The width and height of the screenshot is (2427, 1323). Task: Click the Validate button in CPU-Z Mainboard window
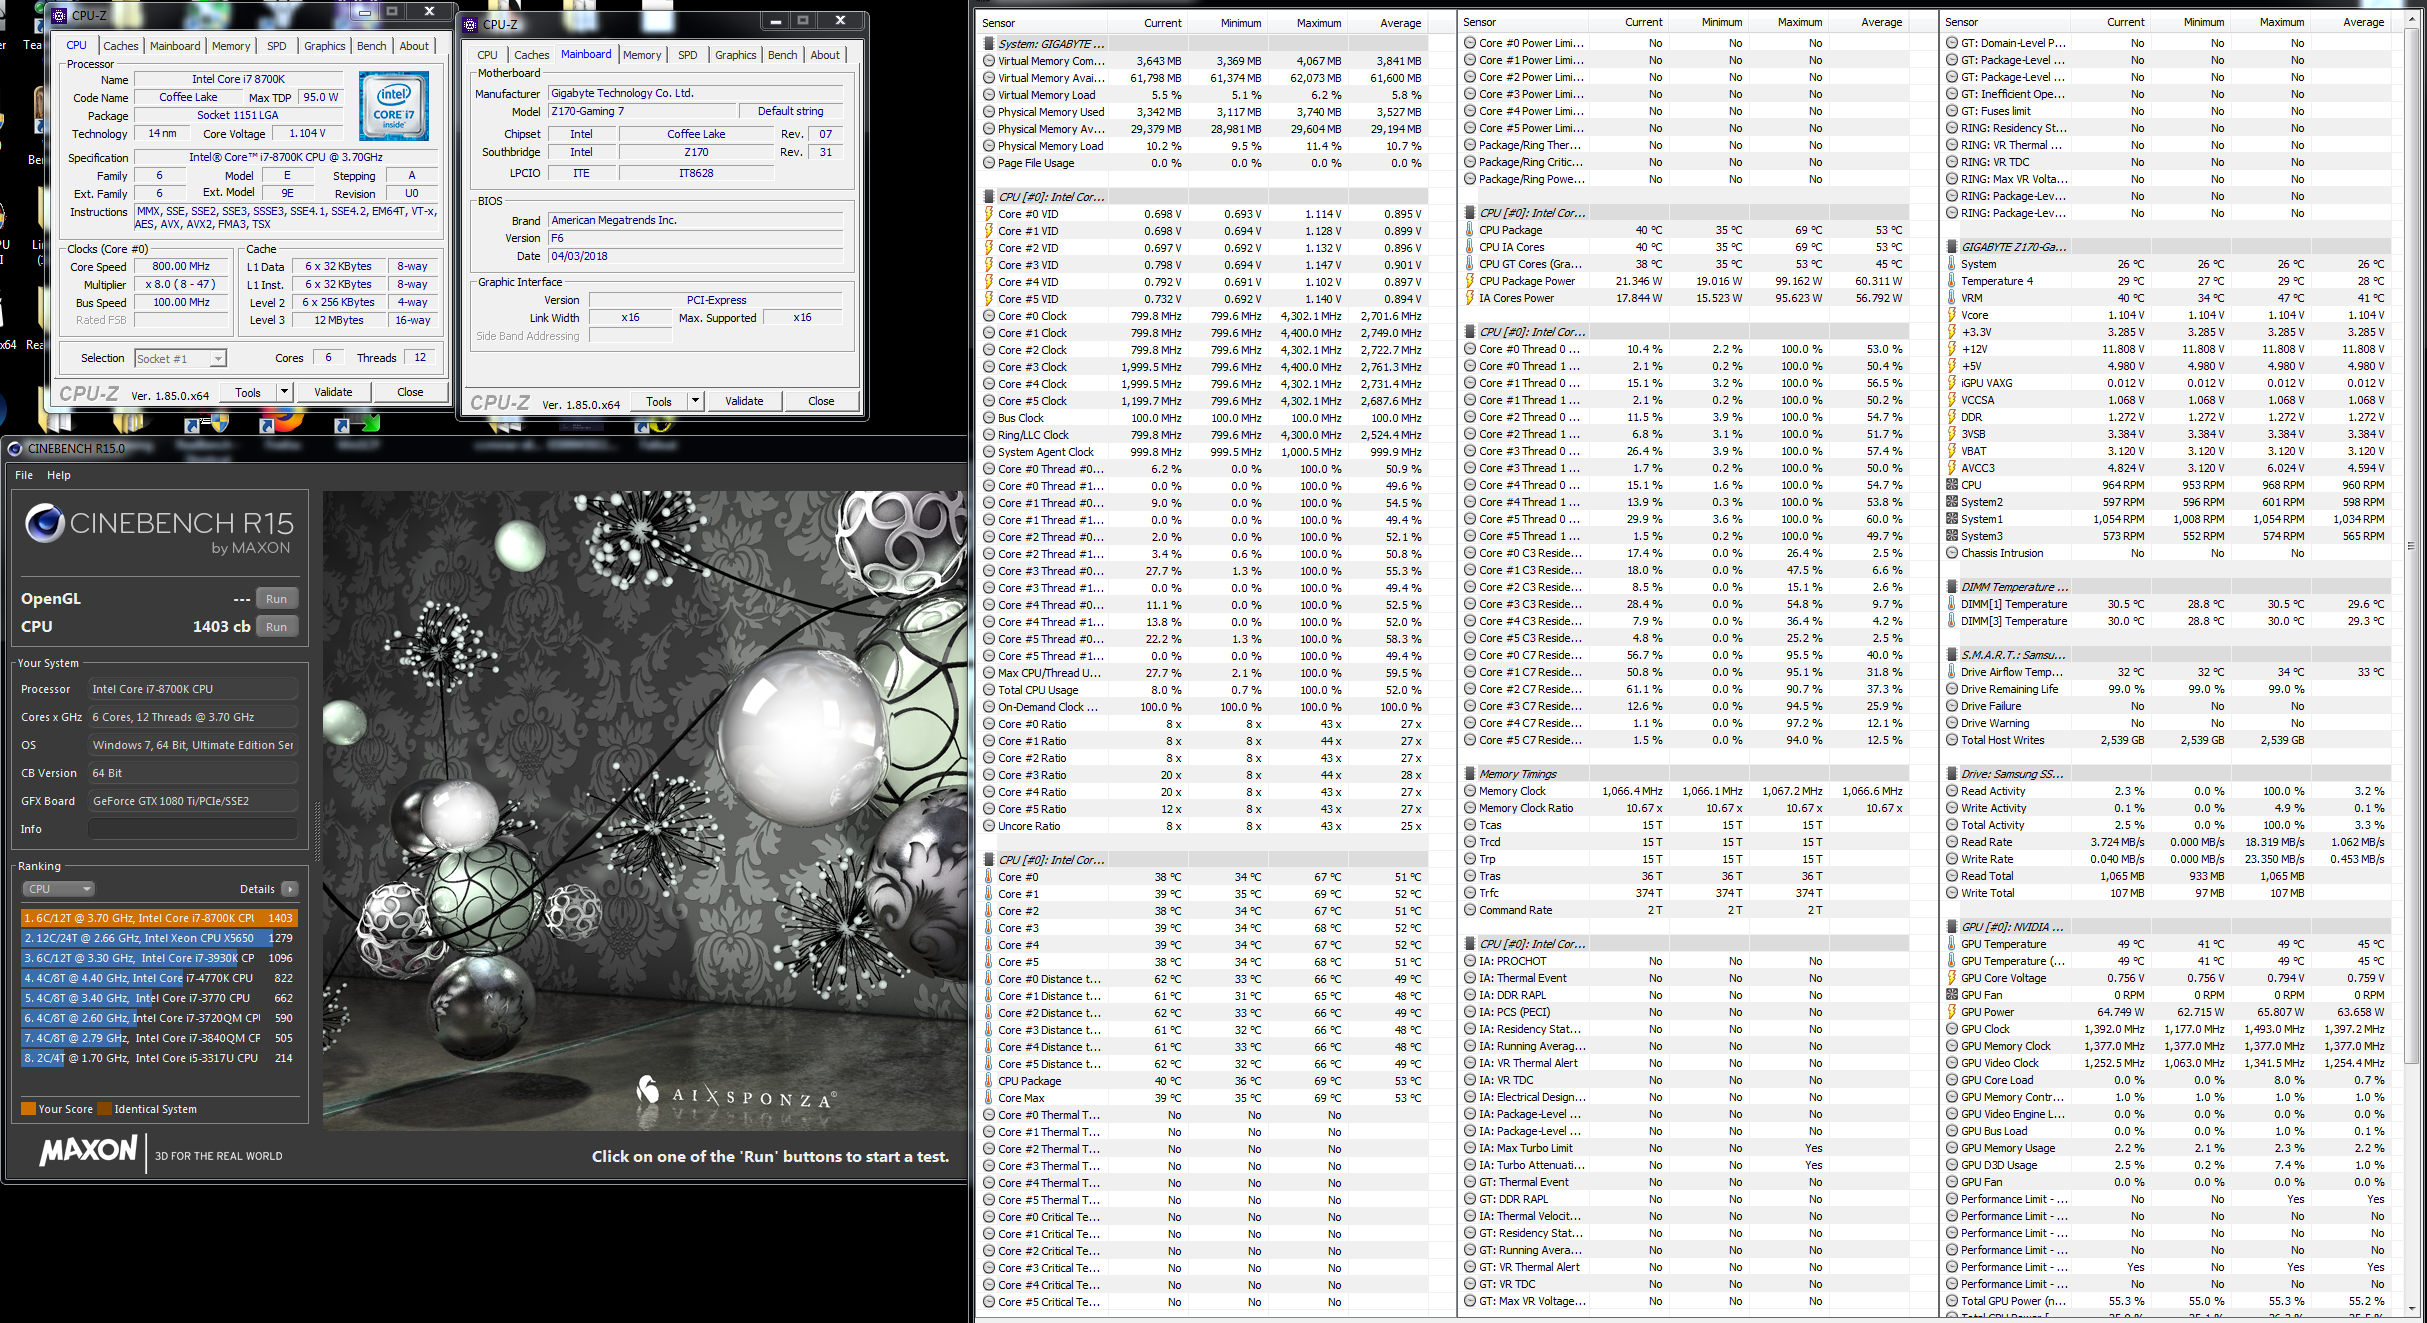coord(744,401)
